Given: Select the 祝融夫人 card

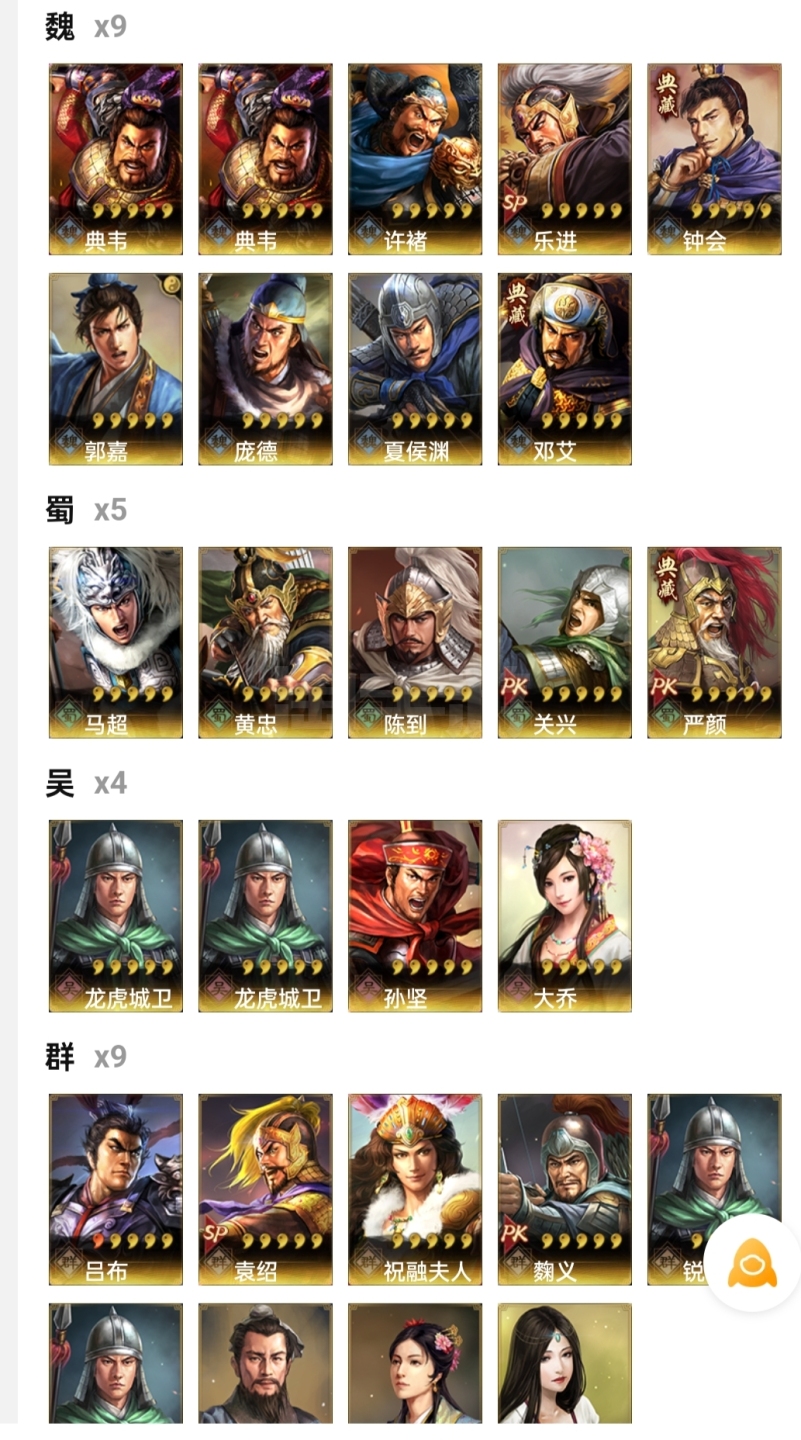Looking at the screenshot, I should point(415,1189).
